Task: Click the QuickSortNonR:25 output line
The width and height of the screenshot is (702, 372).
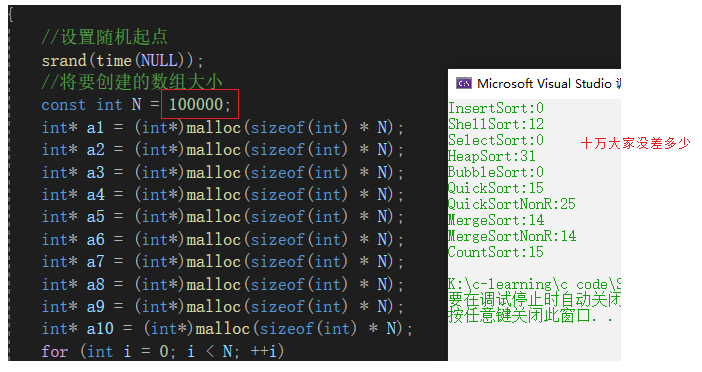Action: (x=512, y=204)
